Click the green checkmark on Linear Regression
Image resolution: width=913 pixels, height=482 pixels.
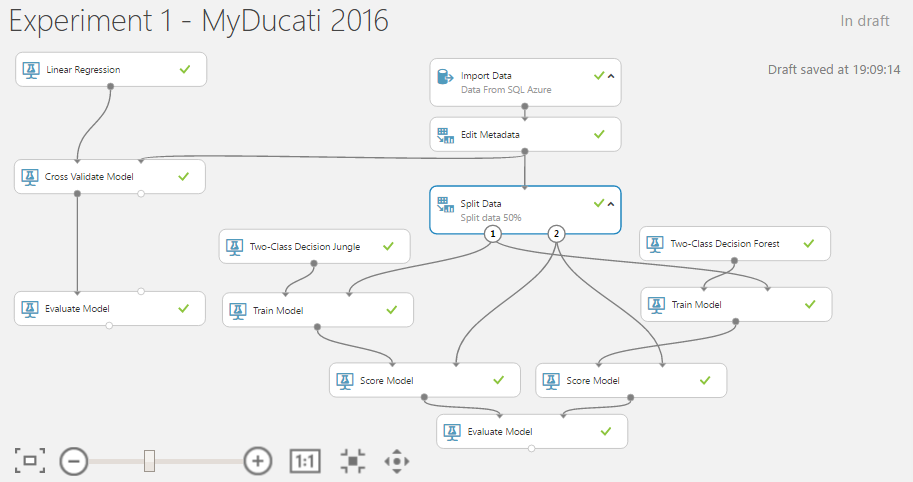184,70
